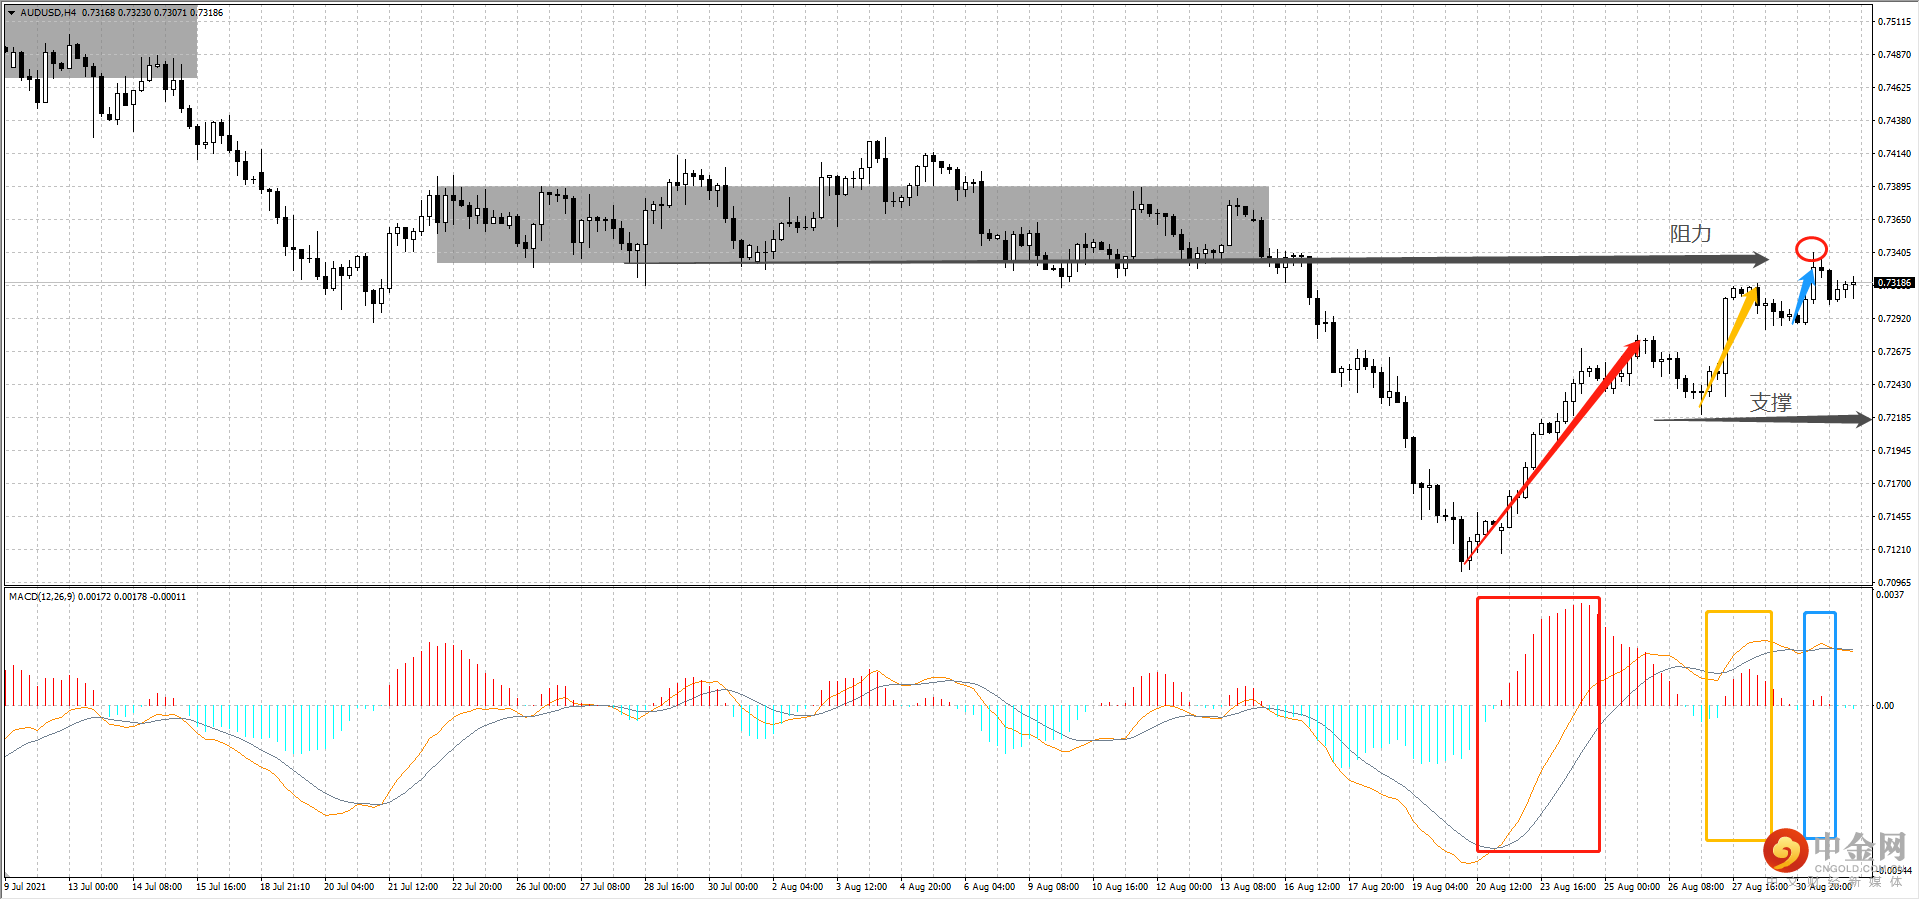Click the 9 Aug 08:00 time label
This screenshot has height=900, width=1920.
click(x=1053, y=887)
